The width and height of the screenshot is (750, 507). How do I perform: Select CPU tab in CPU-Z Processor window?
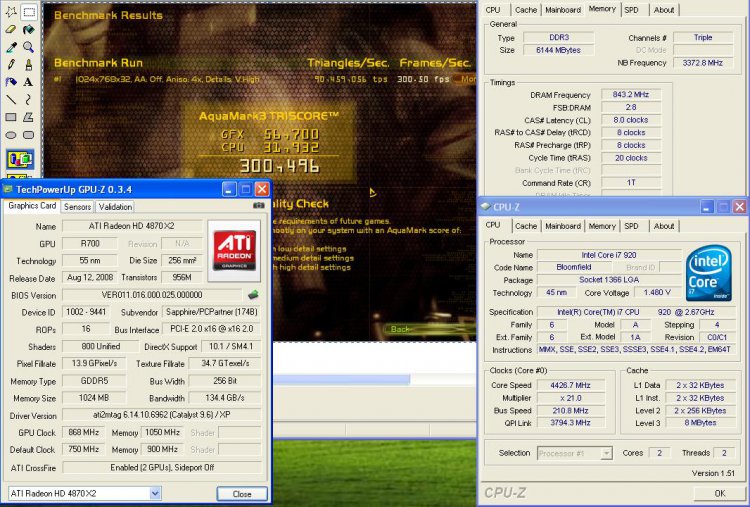click(x=493, y=225)
